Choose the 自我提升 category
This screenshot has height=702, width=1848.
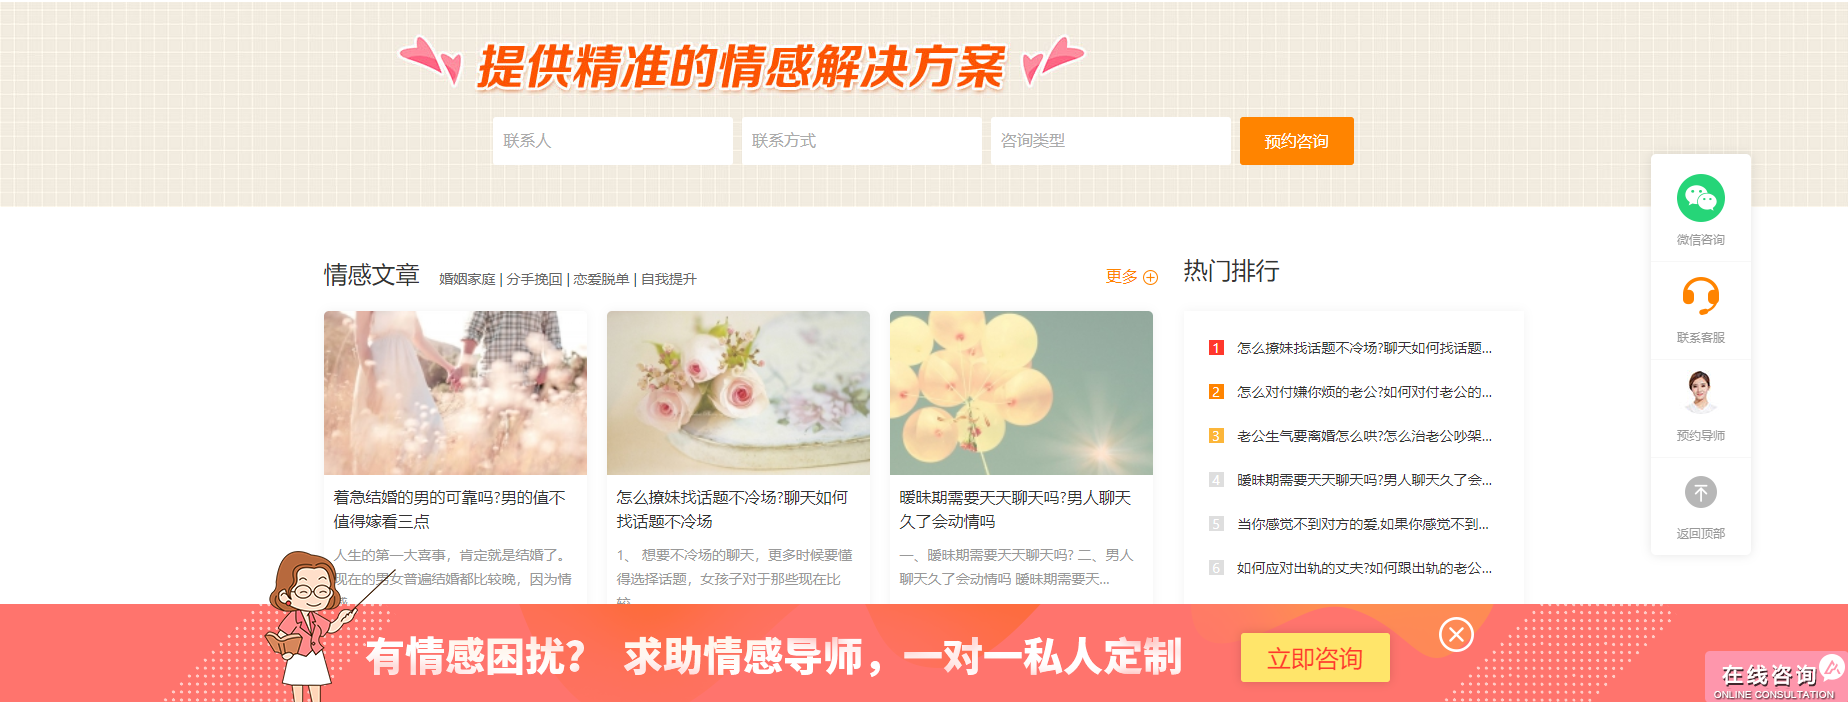pos(668,279)
